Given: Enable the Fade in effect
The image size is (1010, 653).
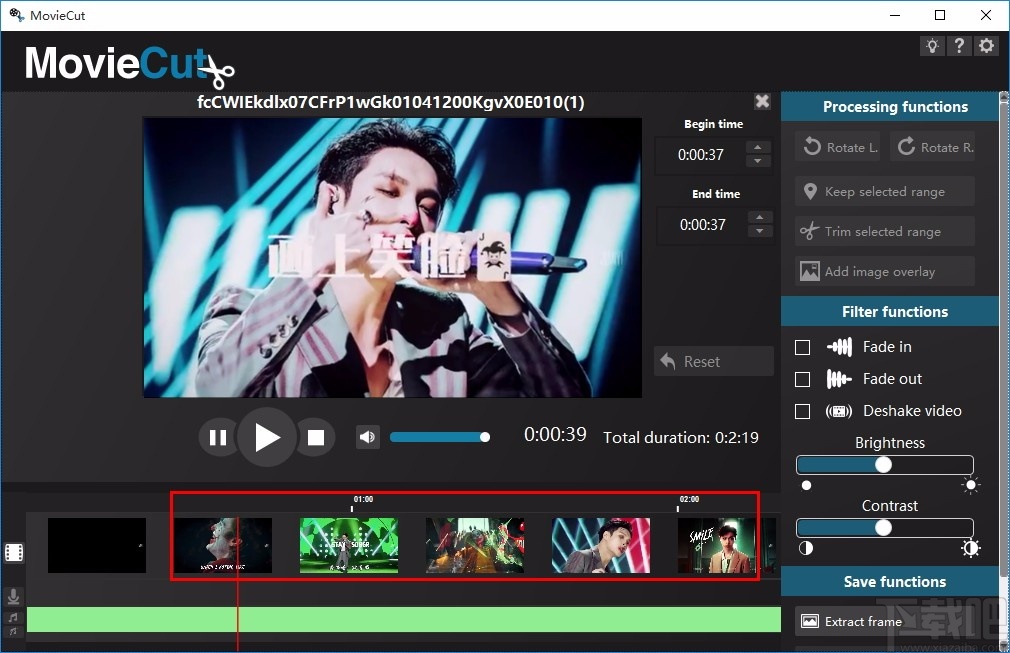Looking at the screenshot, I should 803,347.
